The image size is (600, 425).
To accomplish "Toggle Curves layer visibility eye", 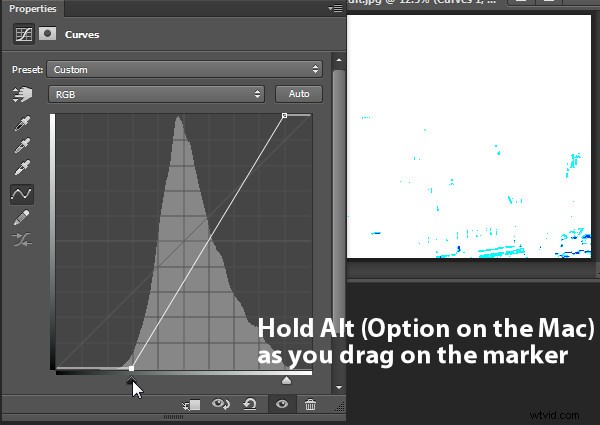I will click(x=282, y=404).
